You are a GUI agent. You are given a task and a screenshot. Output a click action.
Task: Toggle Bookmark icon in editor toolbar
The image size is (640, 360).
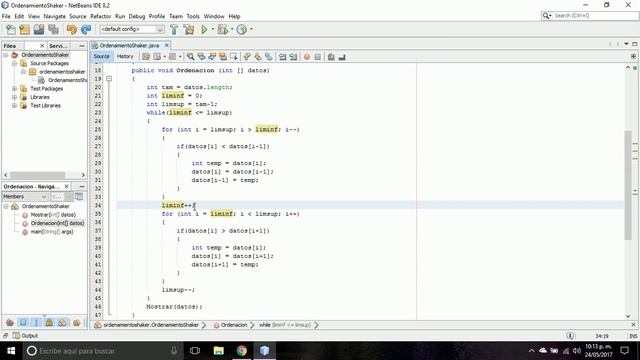[x=269, y=57]
